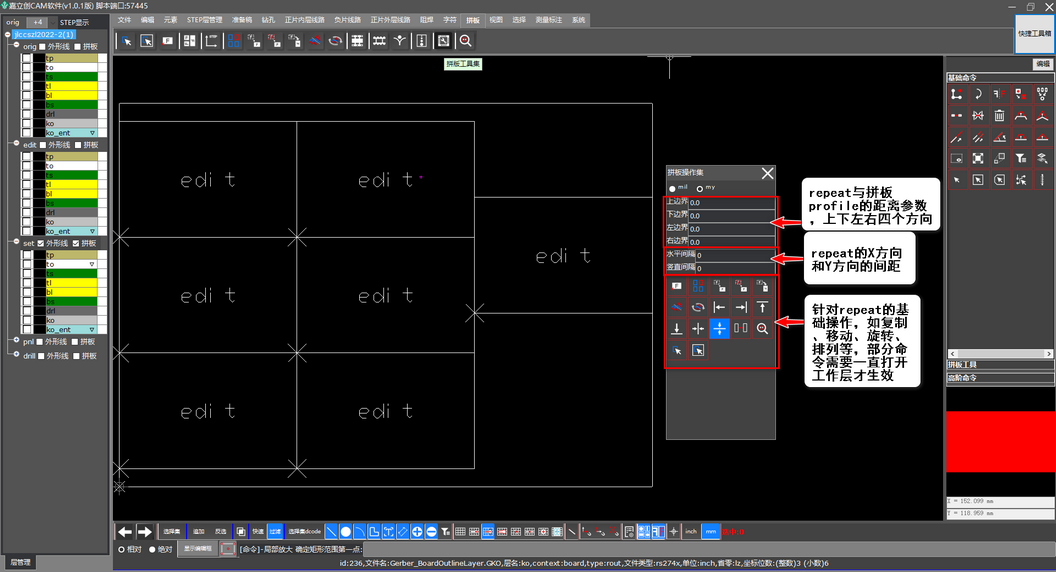The height and width of the screenshot is (572, 1056).
Task: Open the 文件 menu
Action: click(x=125, y=20)
